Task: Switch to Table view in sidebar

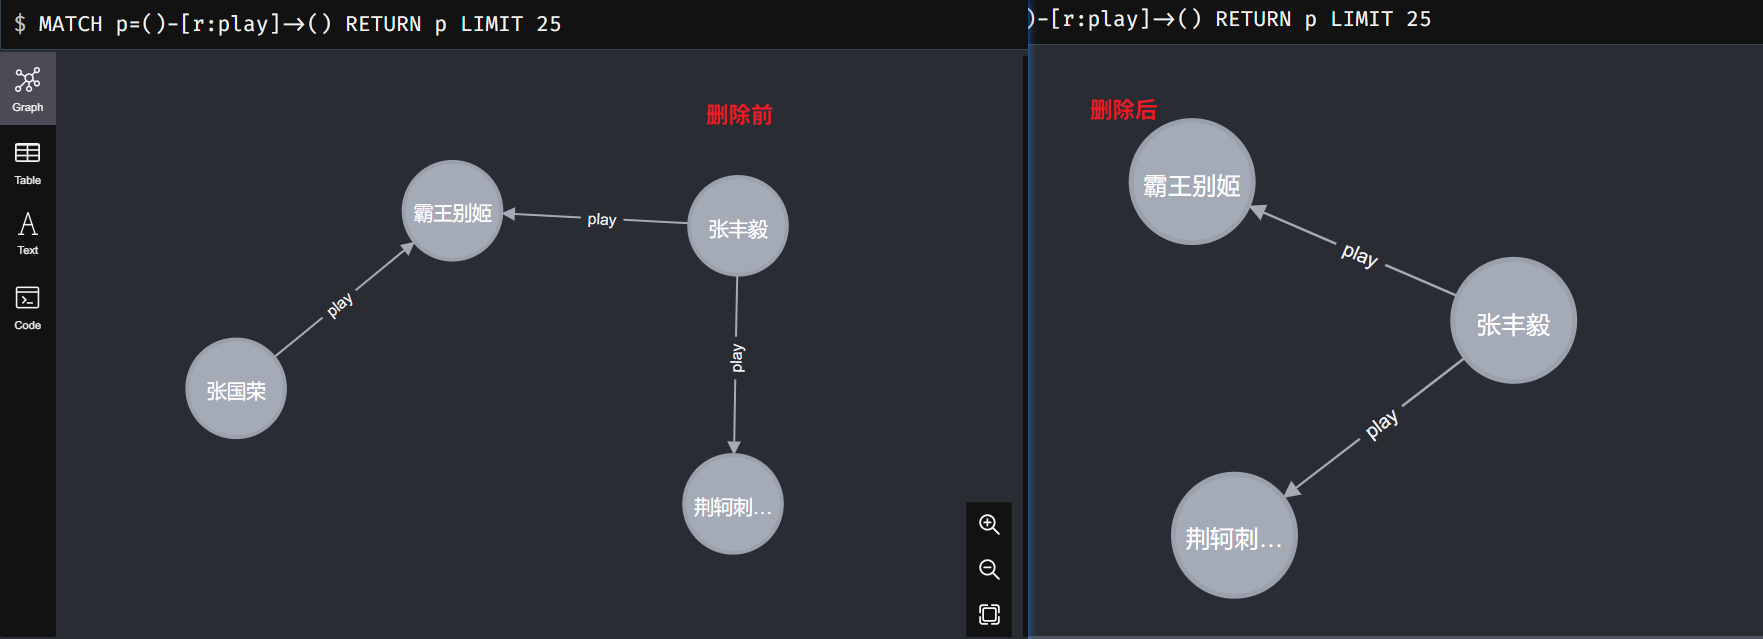Action: 28,163
